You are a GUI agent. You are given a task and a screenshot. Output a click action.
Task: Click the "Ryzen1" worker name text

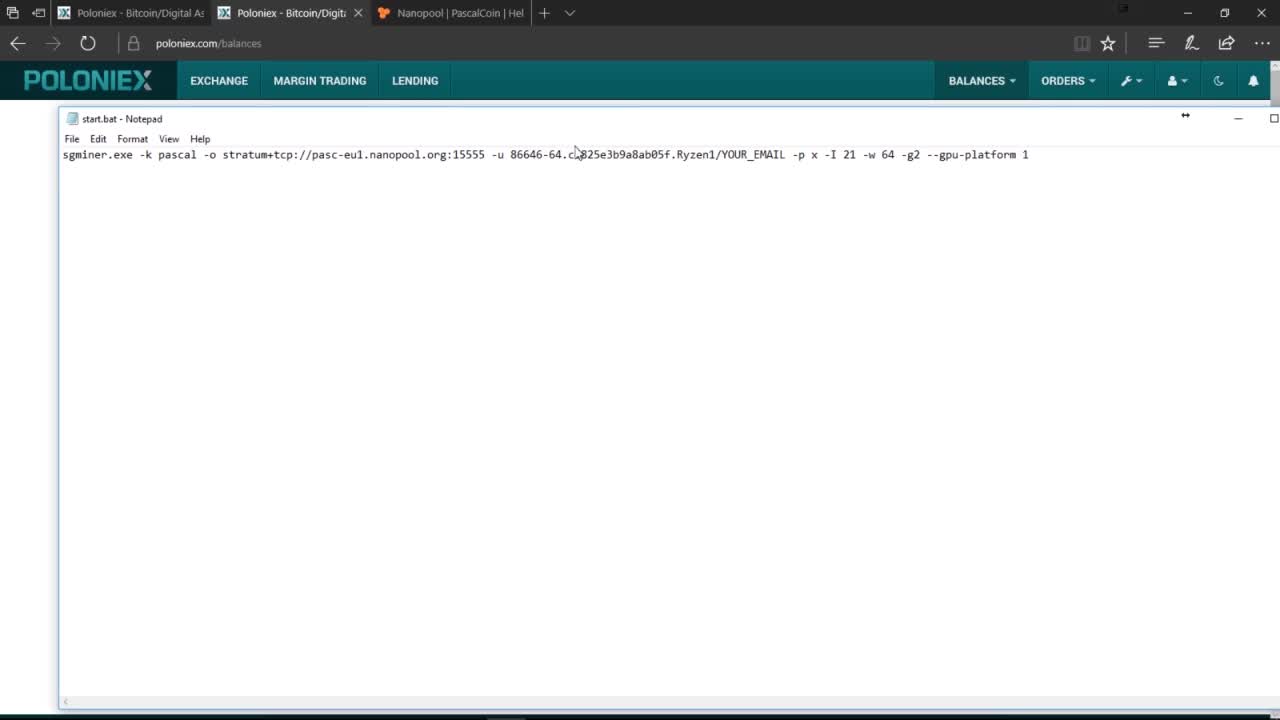tap(696, 155)
